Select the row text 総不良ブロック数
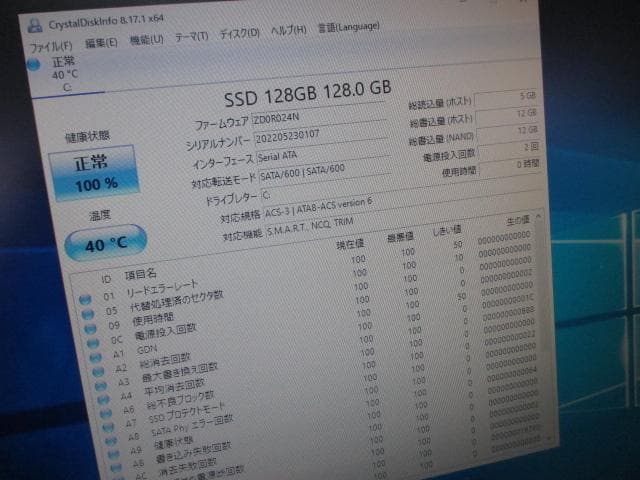 tap(180, 400)
